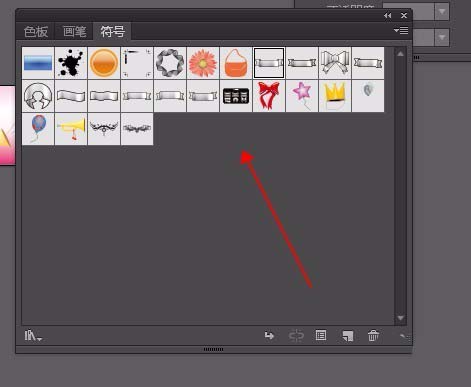The width and height of the screenshot is (471, 387).
Task: Open the lower dropdown arrow behind the panel
Action: 442,37
